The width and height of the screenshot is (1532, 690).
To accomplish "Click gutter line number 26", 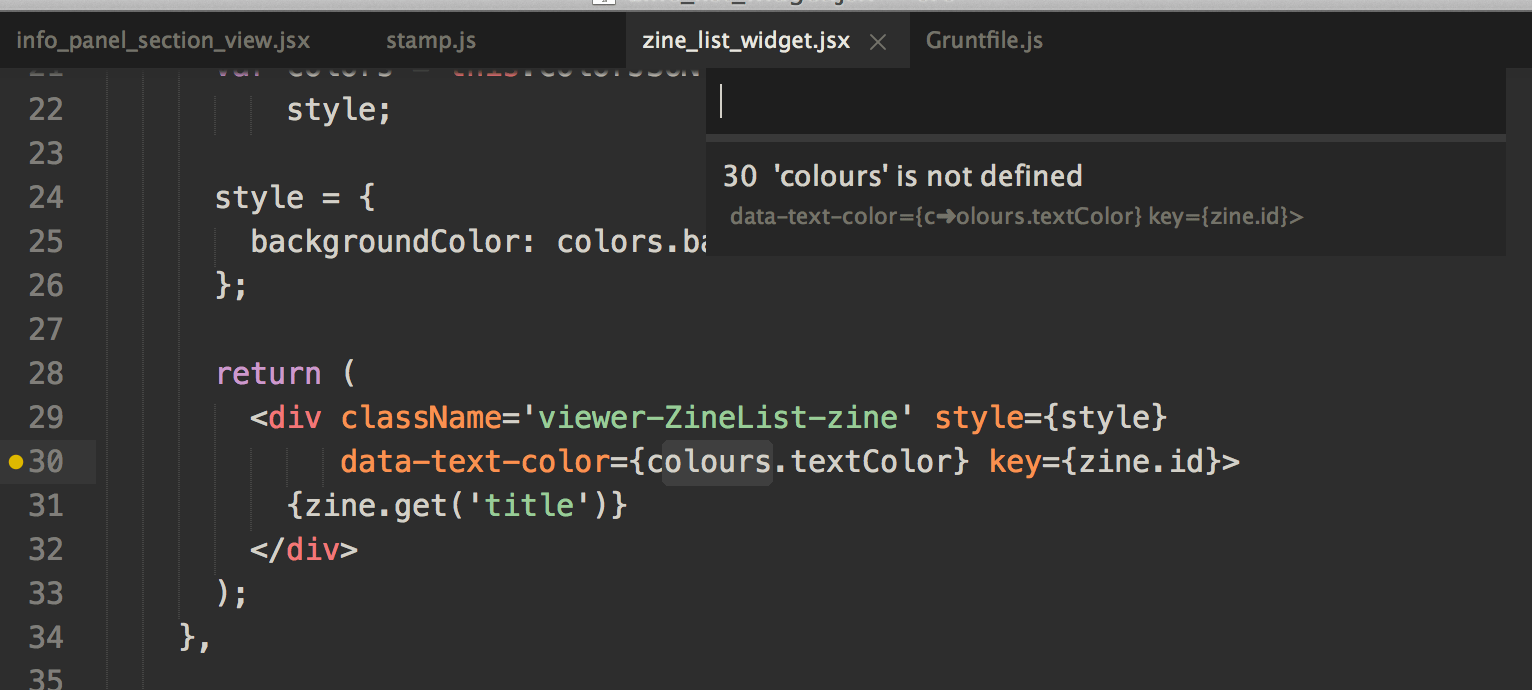I will (x=46, y=285).
